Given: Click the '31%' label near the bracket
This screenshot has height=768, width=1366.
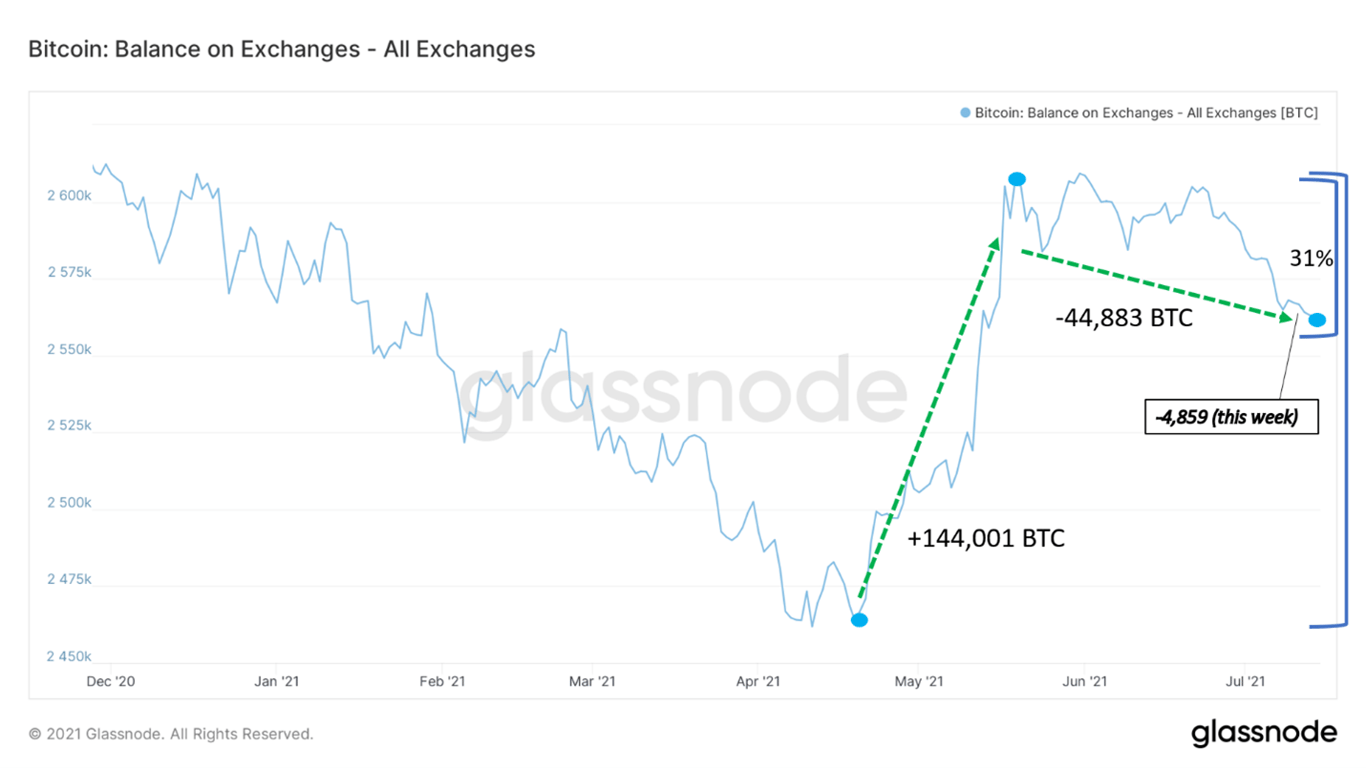Looking at the screenshot, I should pos(1310,259).
